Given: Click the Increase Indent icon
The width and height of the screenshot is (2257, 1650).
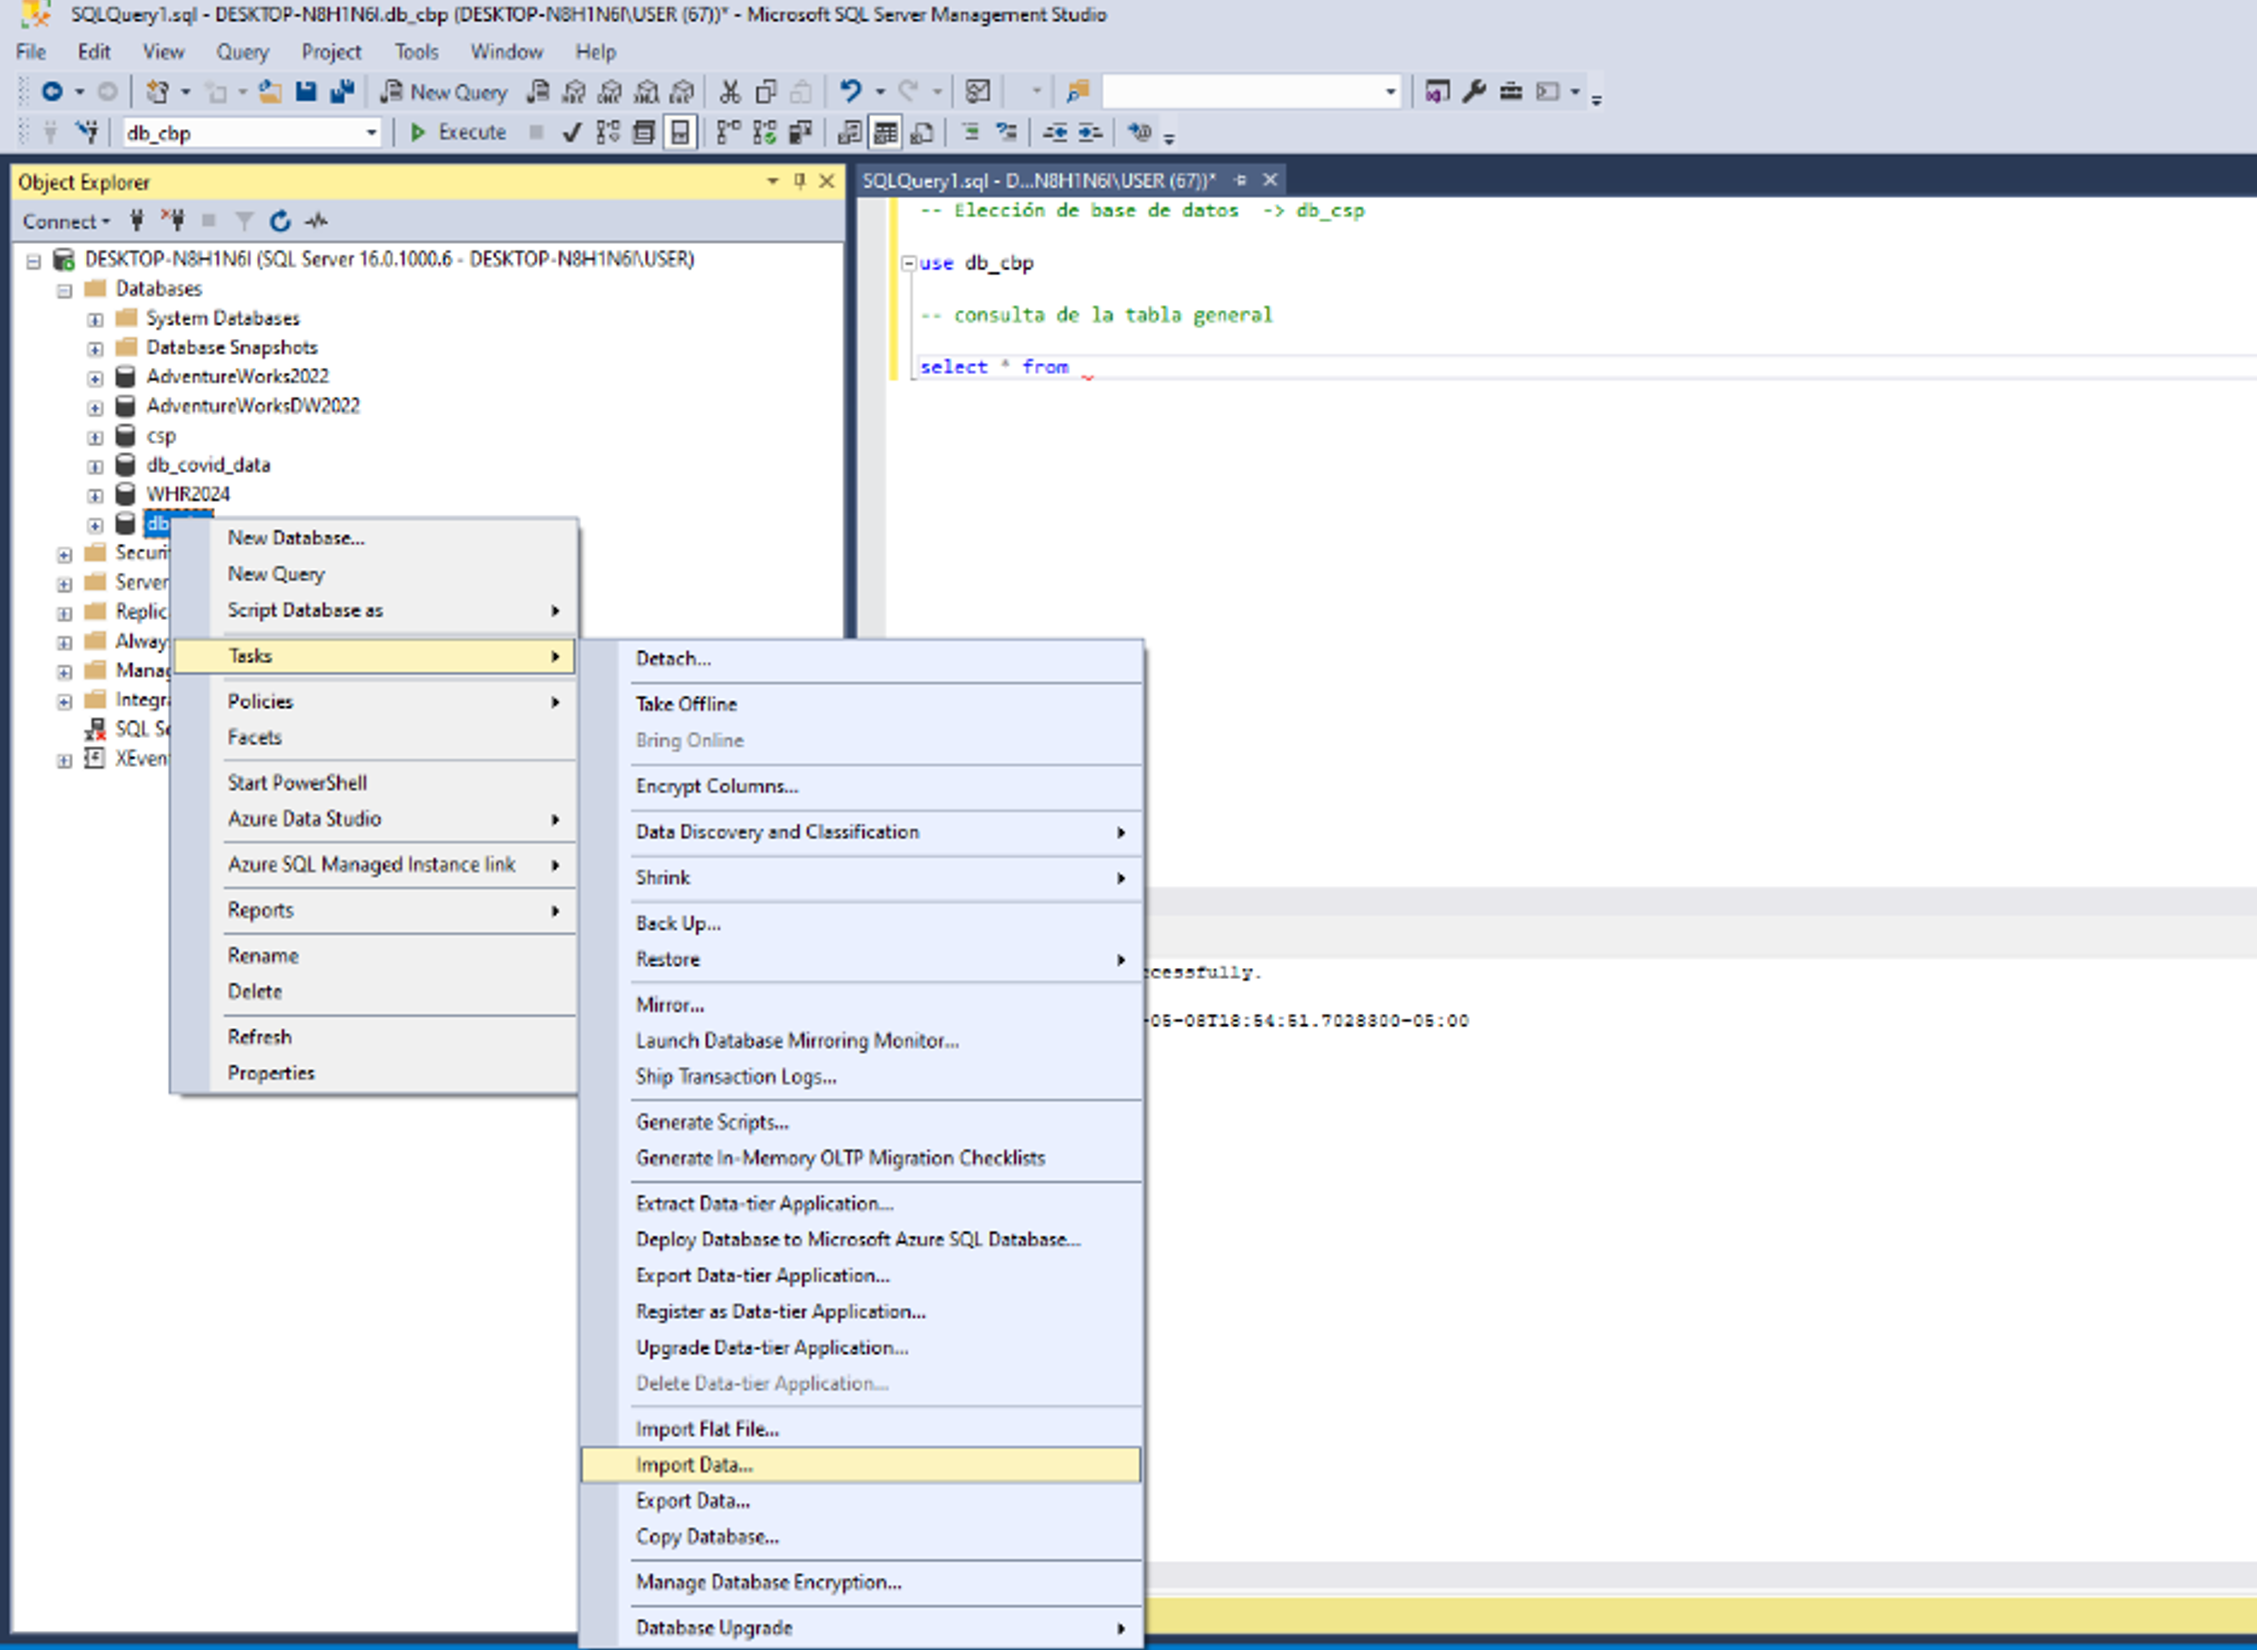Looking at the screenshot, I should tap(1090, 132).
